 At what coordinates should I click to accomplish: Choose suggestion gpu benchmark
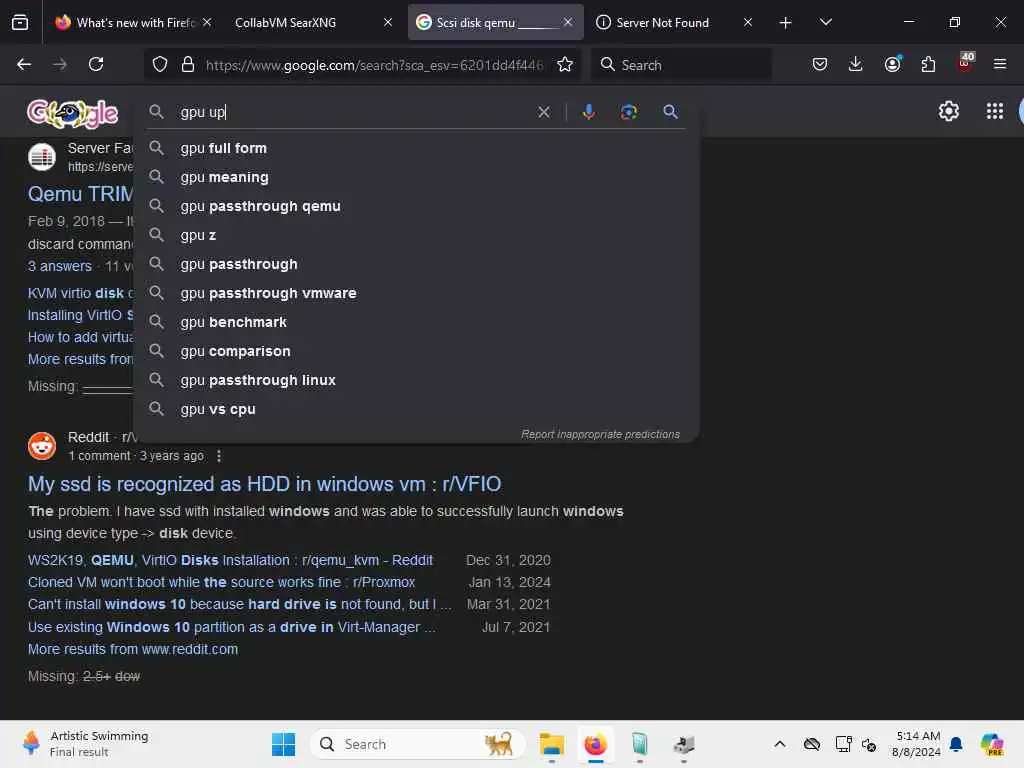(x=416, y=322)
